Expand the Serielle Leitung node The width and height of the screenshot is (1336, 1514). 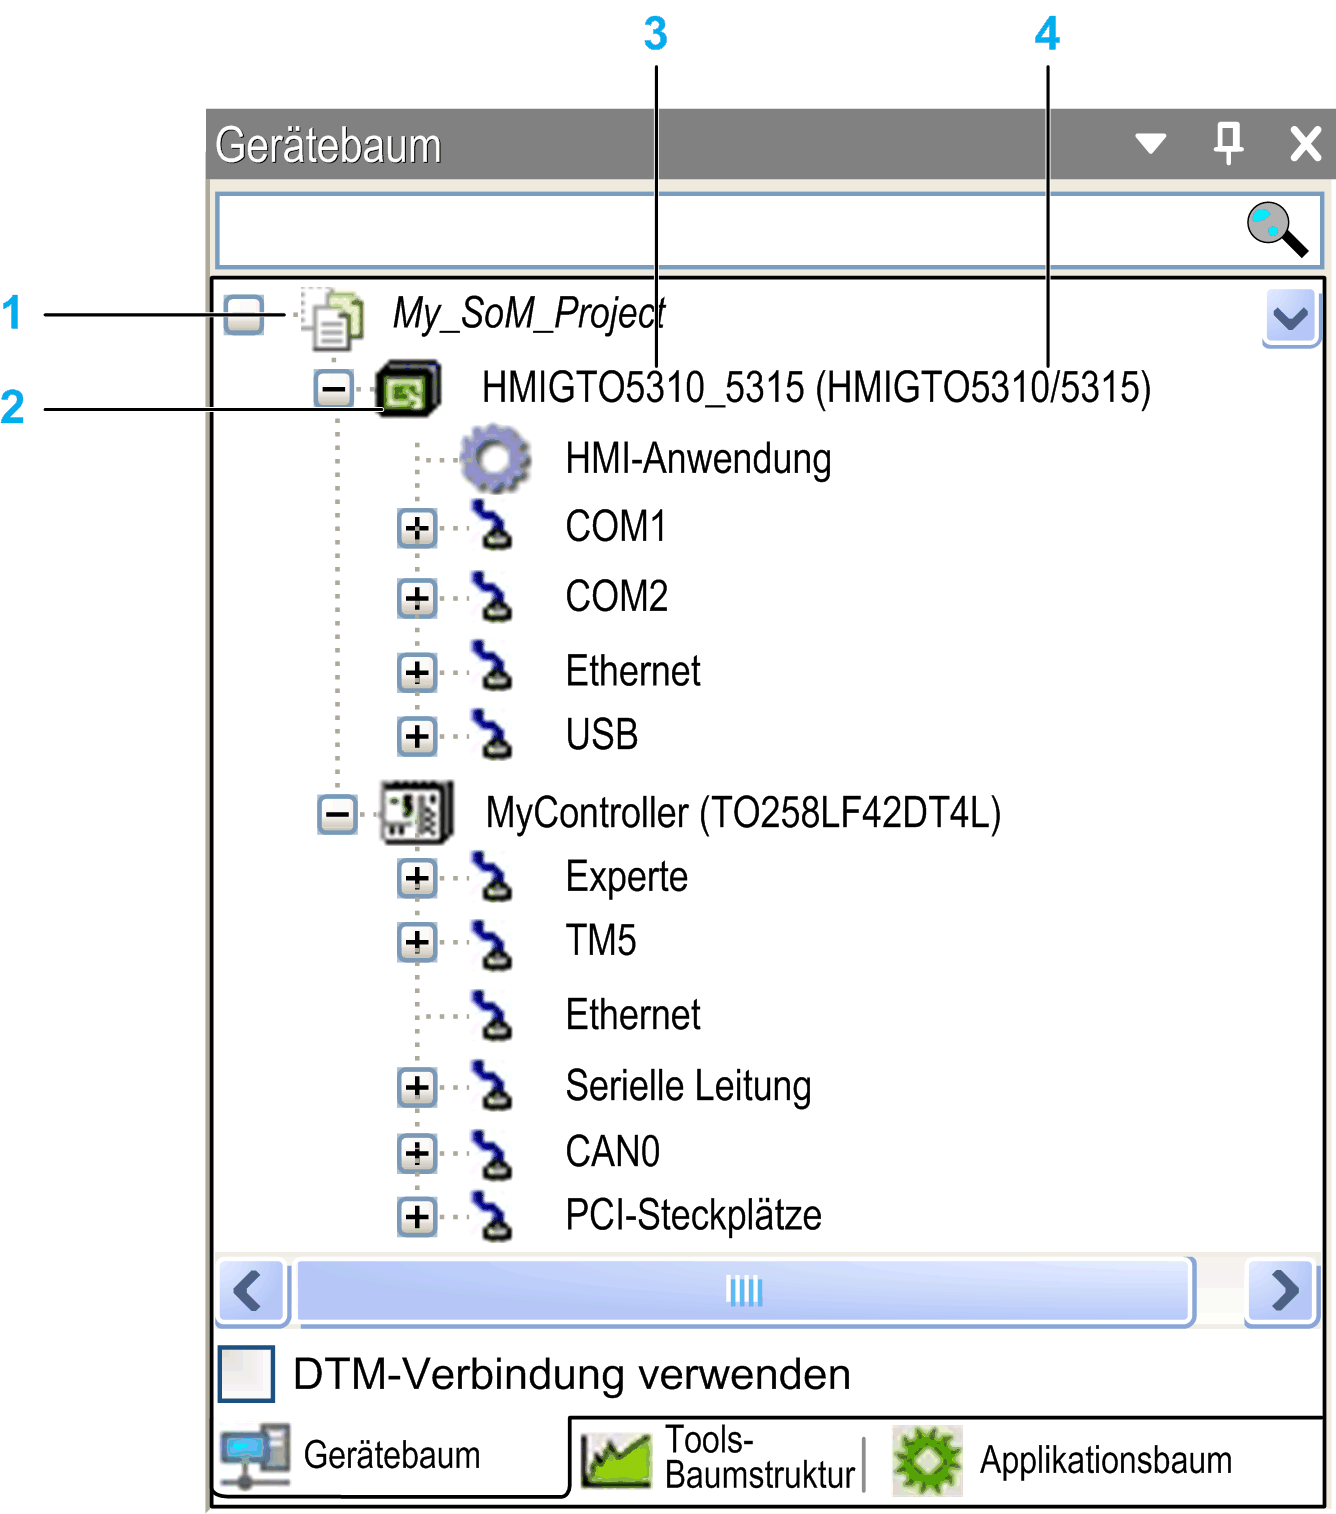pyautogui.click(x=417, y=1087)
